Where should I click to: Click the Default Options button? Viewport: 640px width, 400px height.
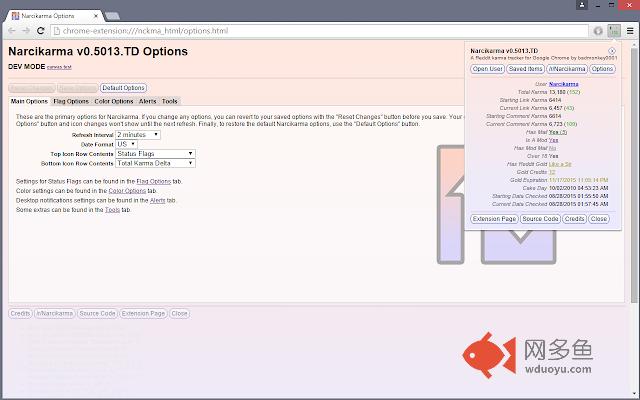[123, 88]
